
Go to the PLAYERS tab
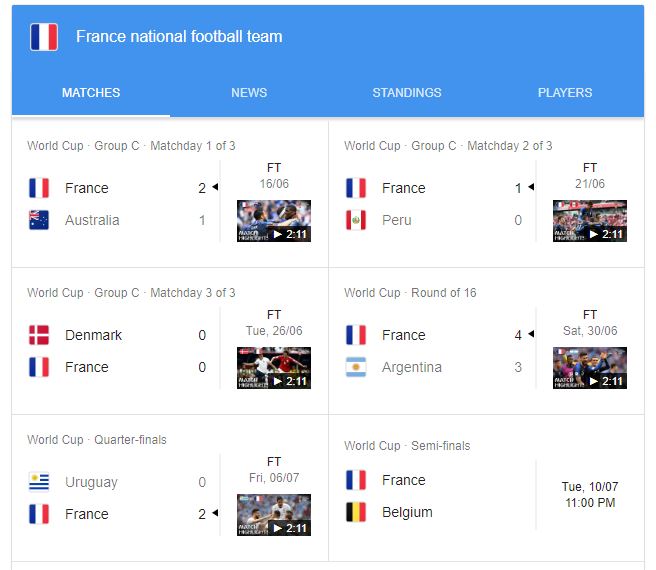pyautogui.click(x=565, y=92)
